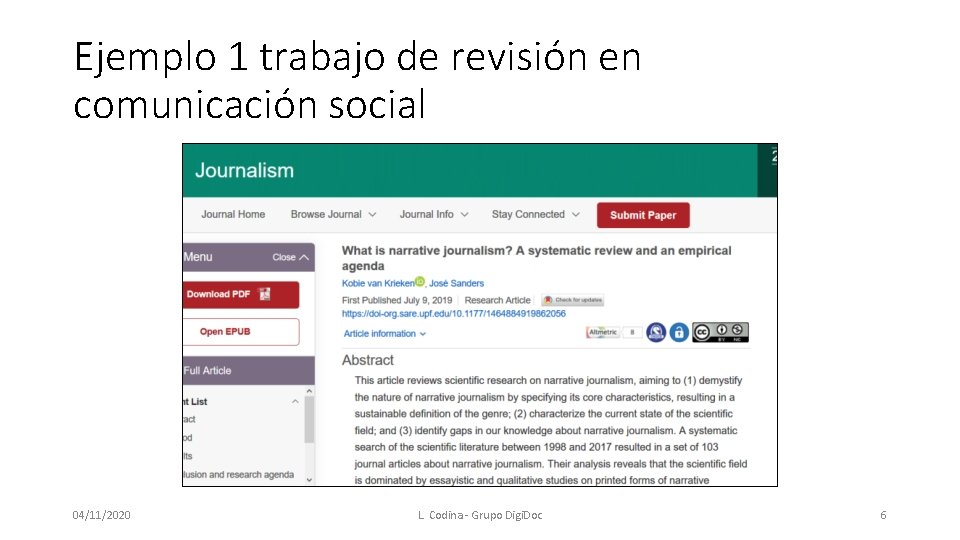Click the round blue reprints icon

point(656,332)
